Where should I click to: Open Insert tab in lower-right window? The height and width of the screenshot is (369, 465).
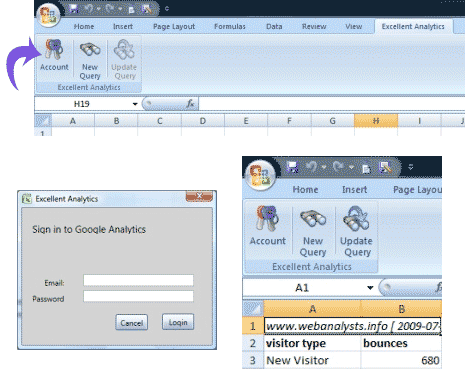tap(354, 190)
